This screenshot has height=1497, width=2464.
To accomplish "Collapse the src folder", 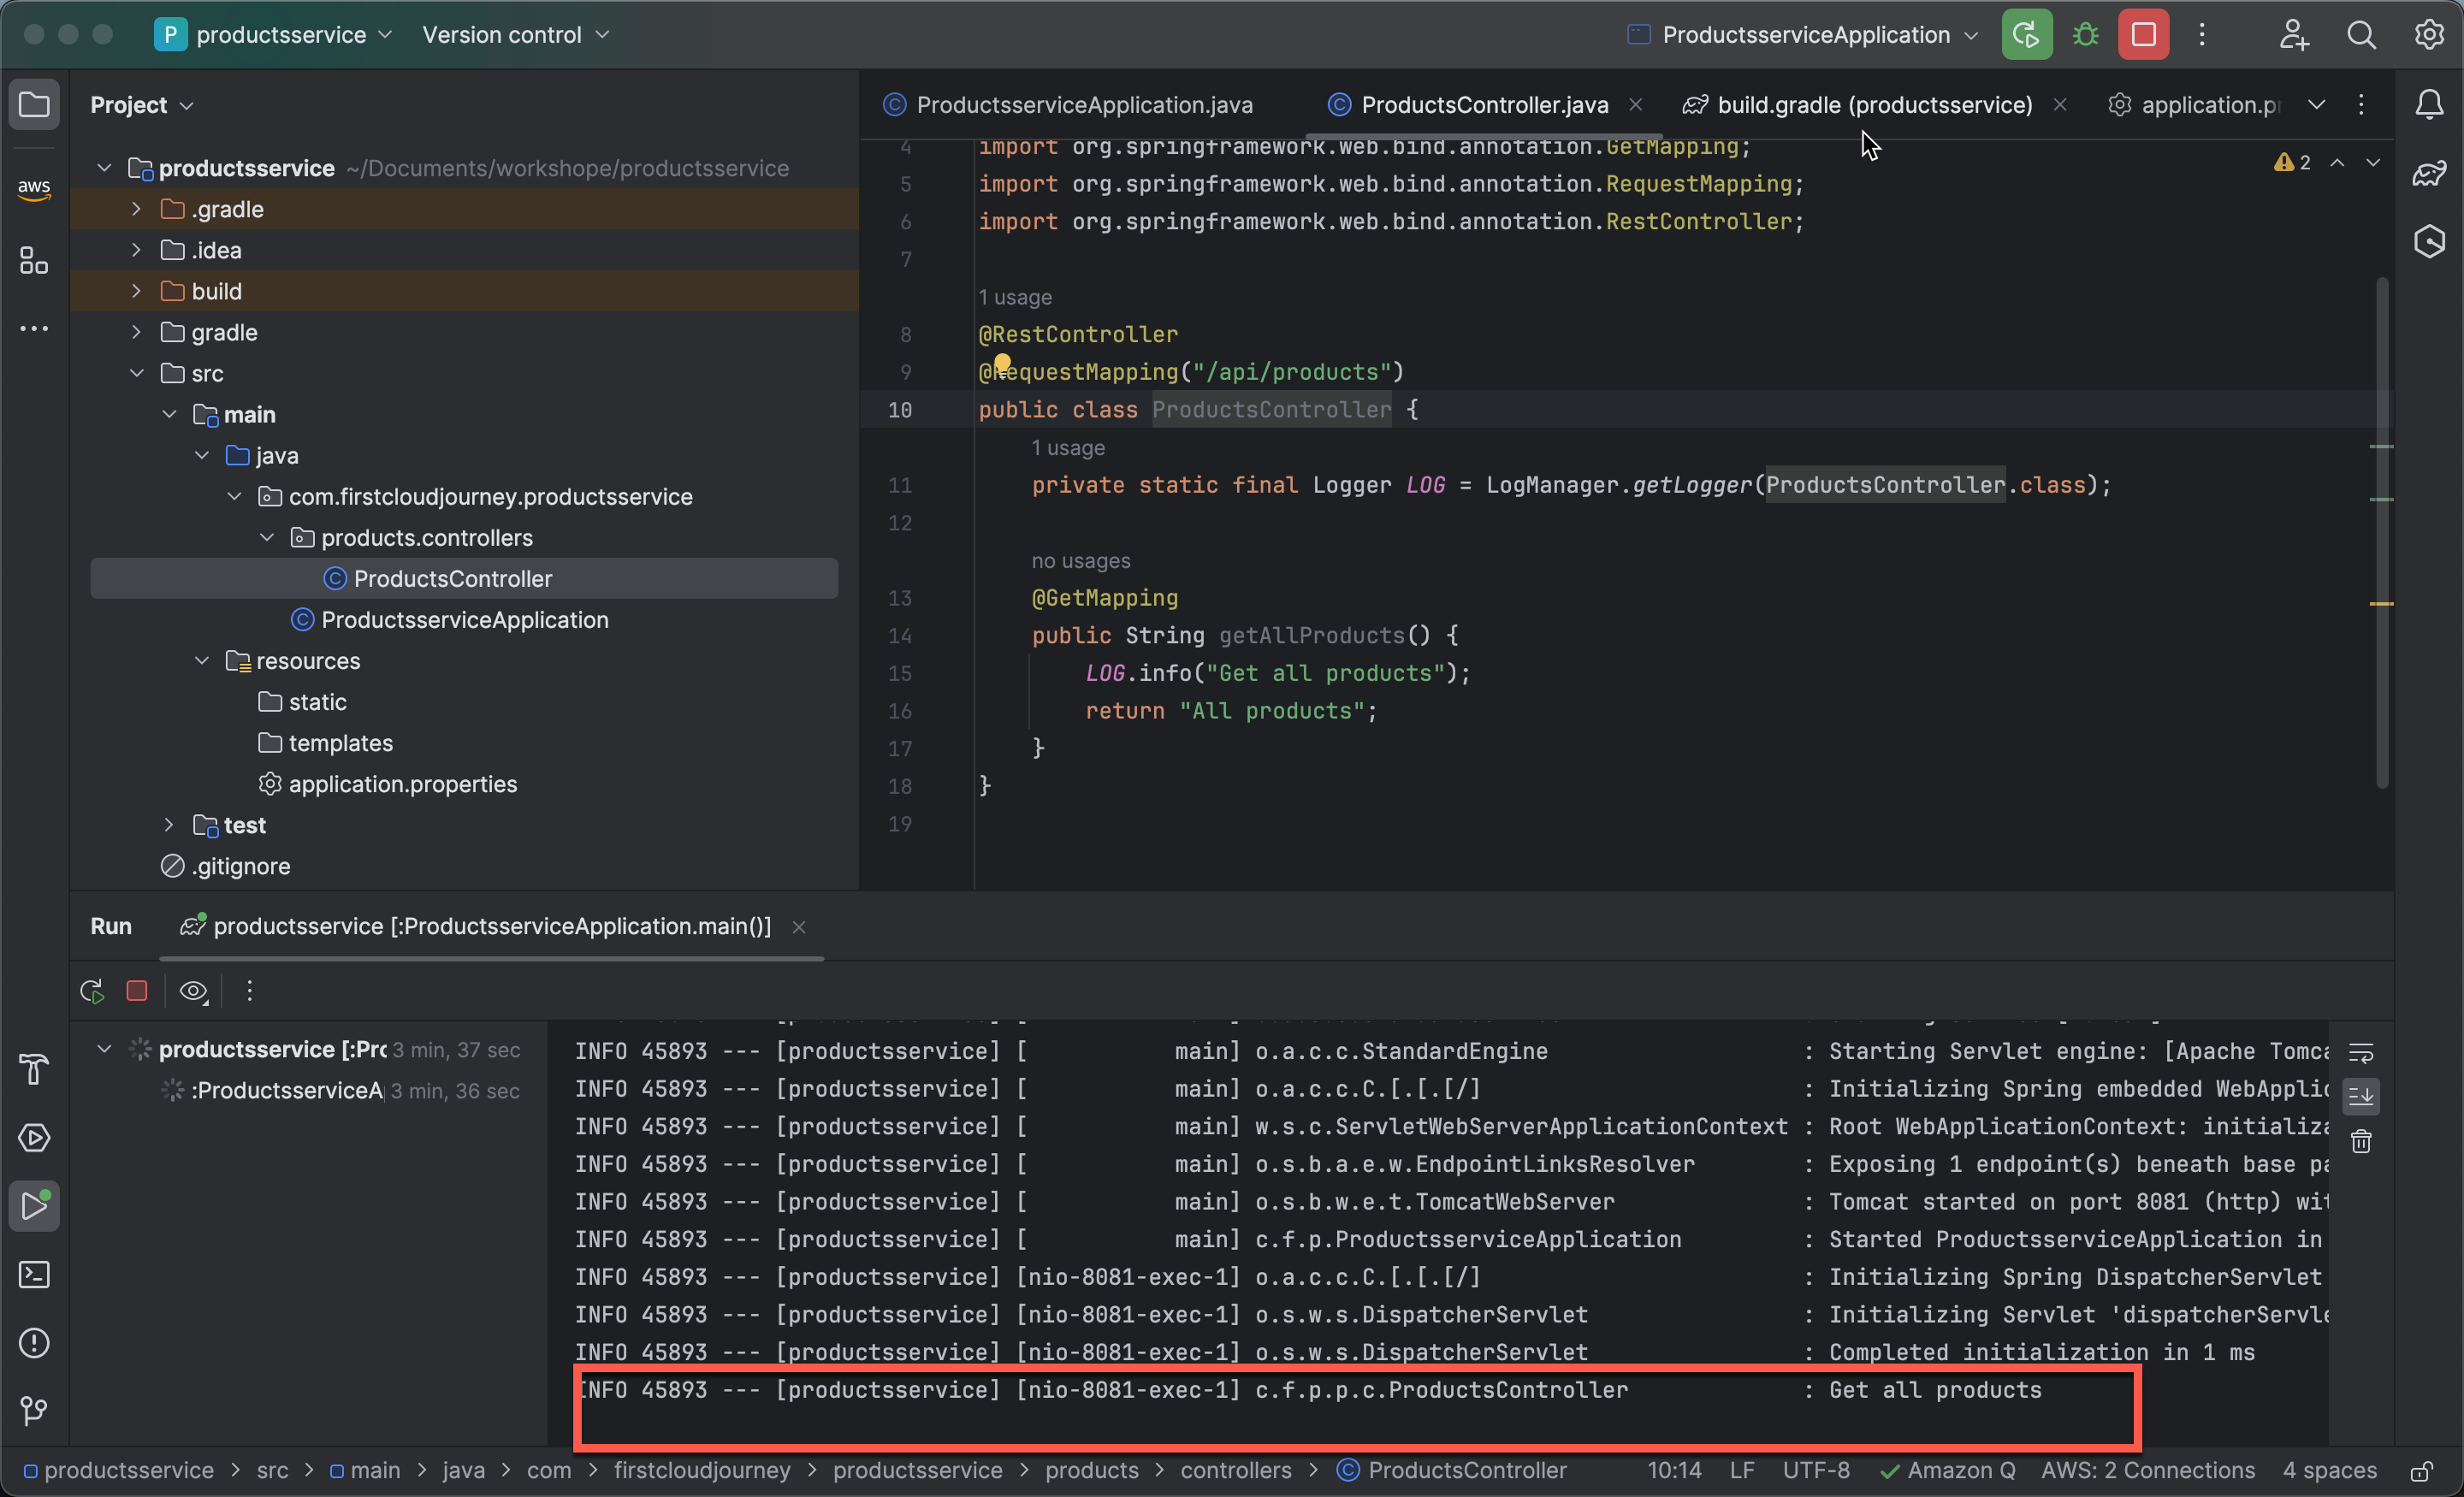I will coord(137,372).
